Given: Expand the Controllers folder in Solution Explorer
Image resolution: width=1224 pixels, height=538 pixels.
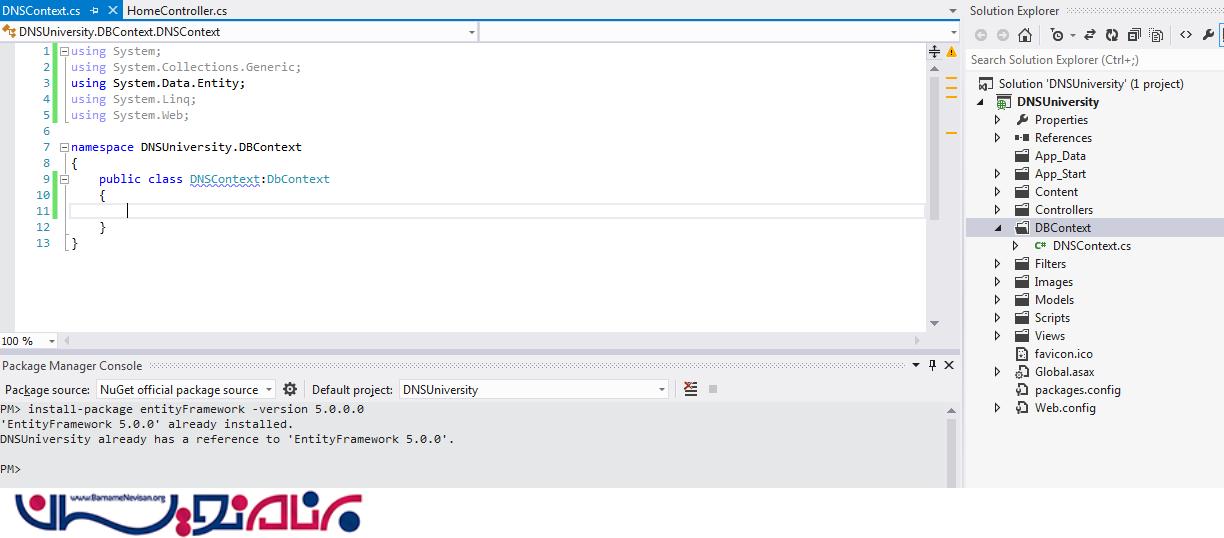Looking at the screenshot, I should [x=997, y=210].
